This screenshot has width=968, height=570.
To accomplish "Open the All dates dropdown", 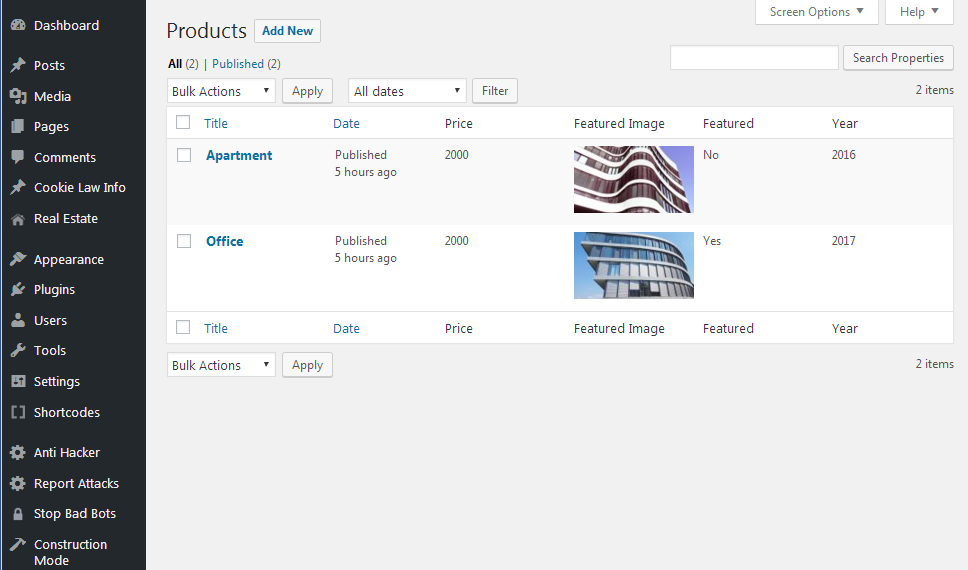I will pos(407,91).
